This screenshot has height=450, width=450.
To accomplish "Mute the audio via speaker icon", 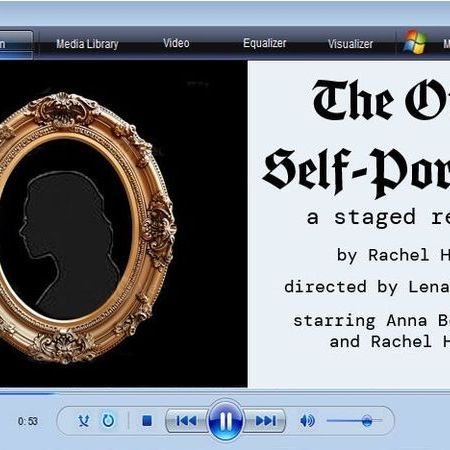I will pos(307,421).
